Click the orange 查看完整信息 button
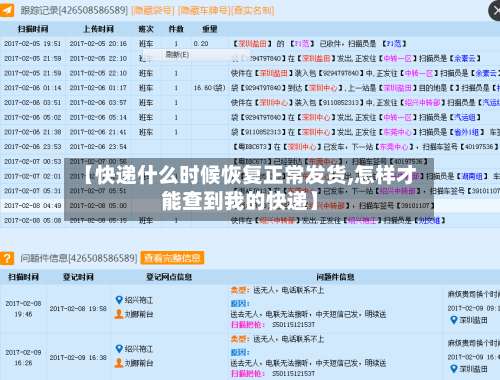Screen dimensions: 500x380 [172, 258]
